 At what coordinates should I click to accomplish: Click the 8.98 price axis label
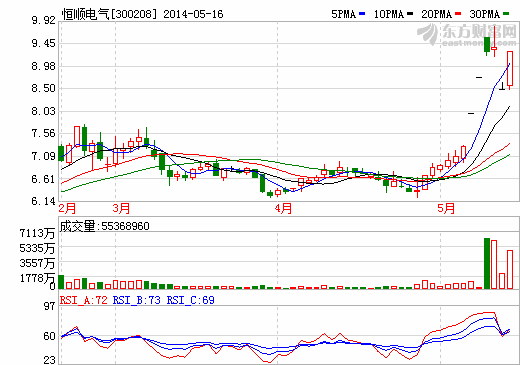click(43, 66)
